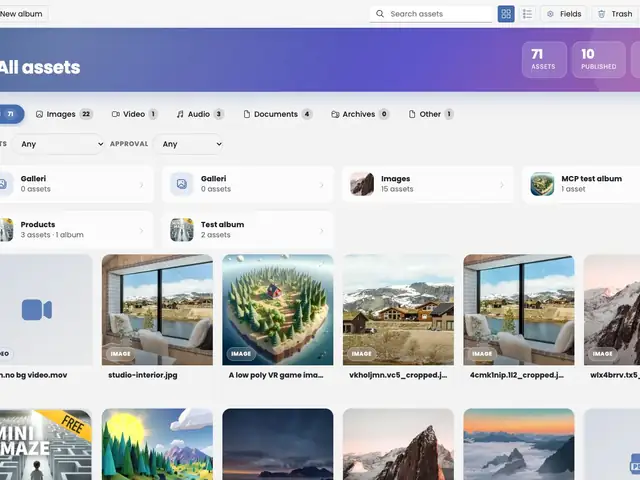The width and height of the screenshot is (640, 480).
Task: Open the no bg video.mov asset
Action: [46, 310]
